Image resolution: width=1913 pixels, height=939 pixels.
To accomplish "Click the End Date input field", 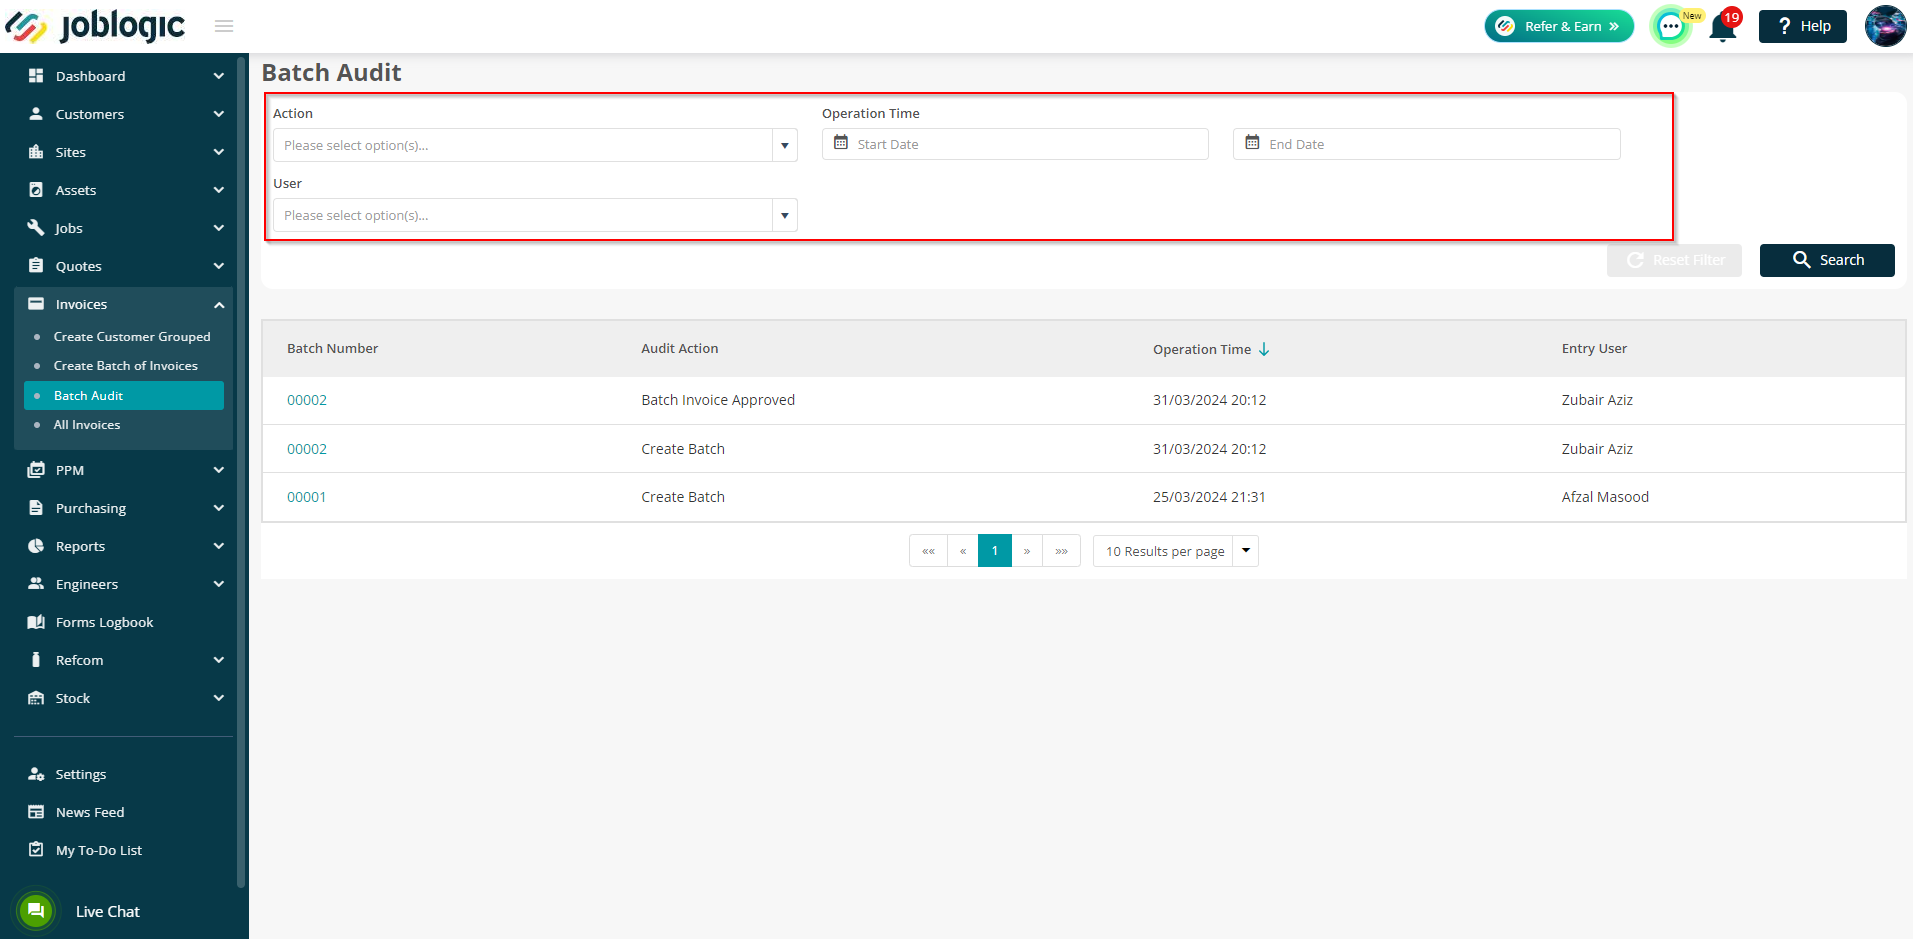I will coord(1427,144).
